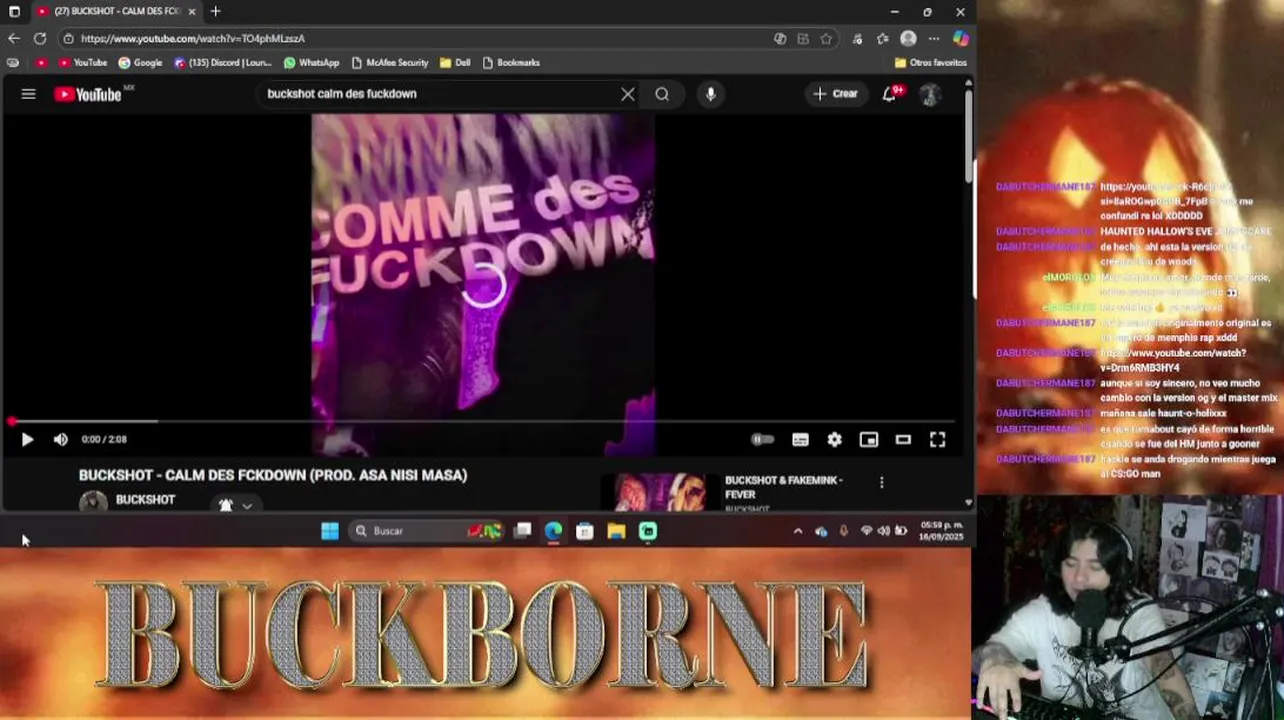Switch to miniplayer mode
This screenshot has width=1284, height=720.
(869, 439)
